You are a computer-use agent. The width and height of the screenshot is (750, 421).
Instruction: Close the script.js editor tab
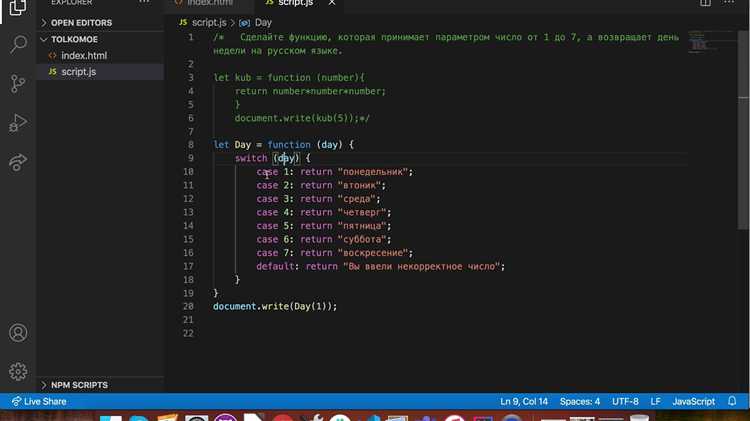(x=331, y=3)
